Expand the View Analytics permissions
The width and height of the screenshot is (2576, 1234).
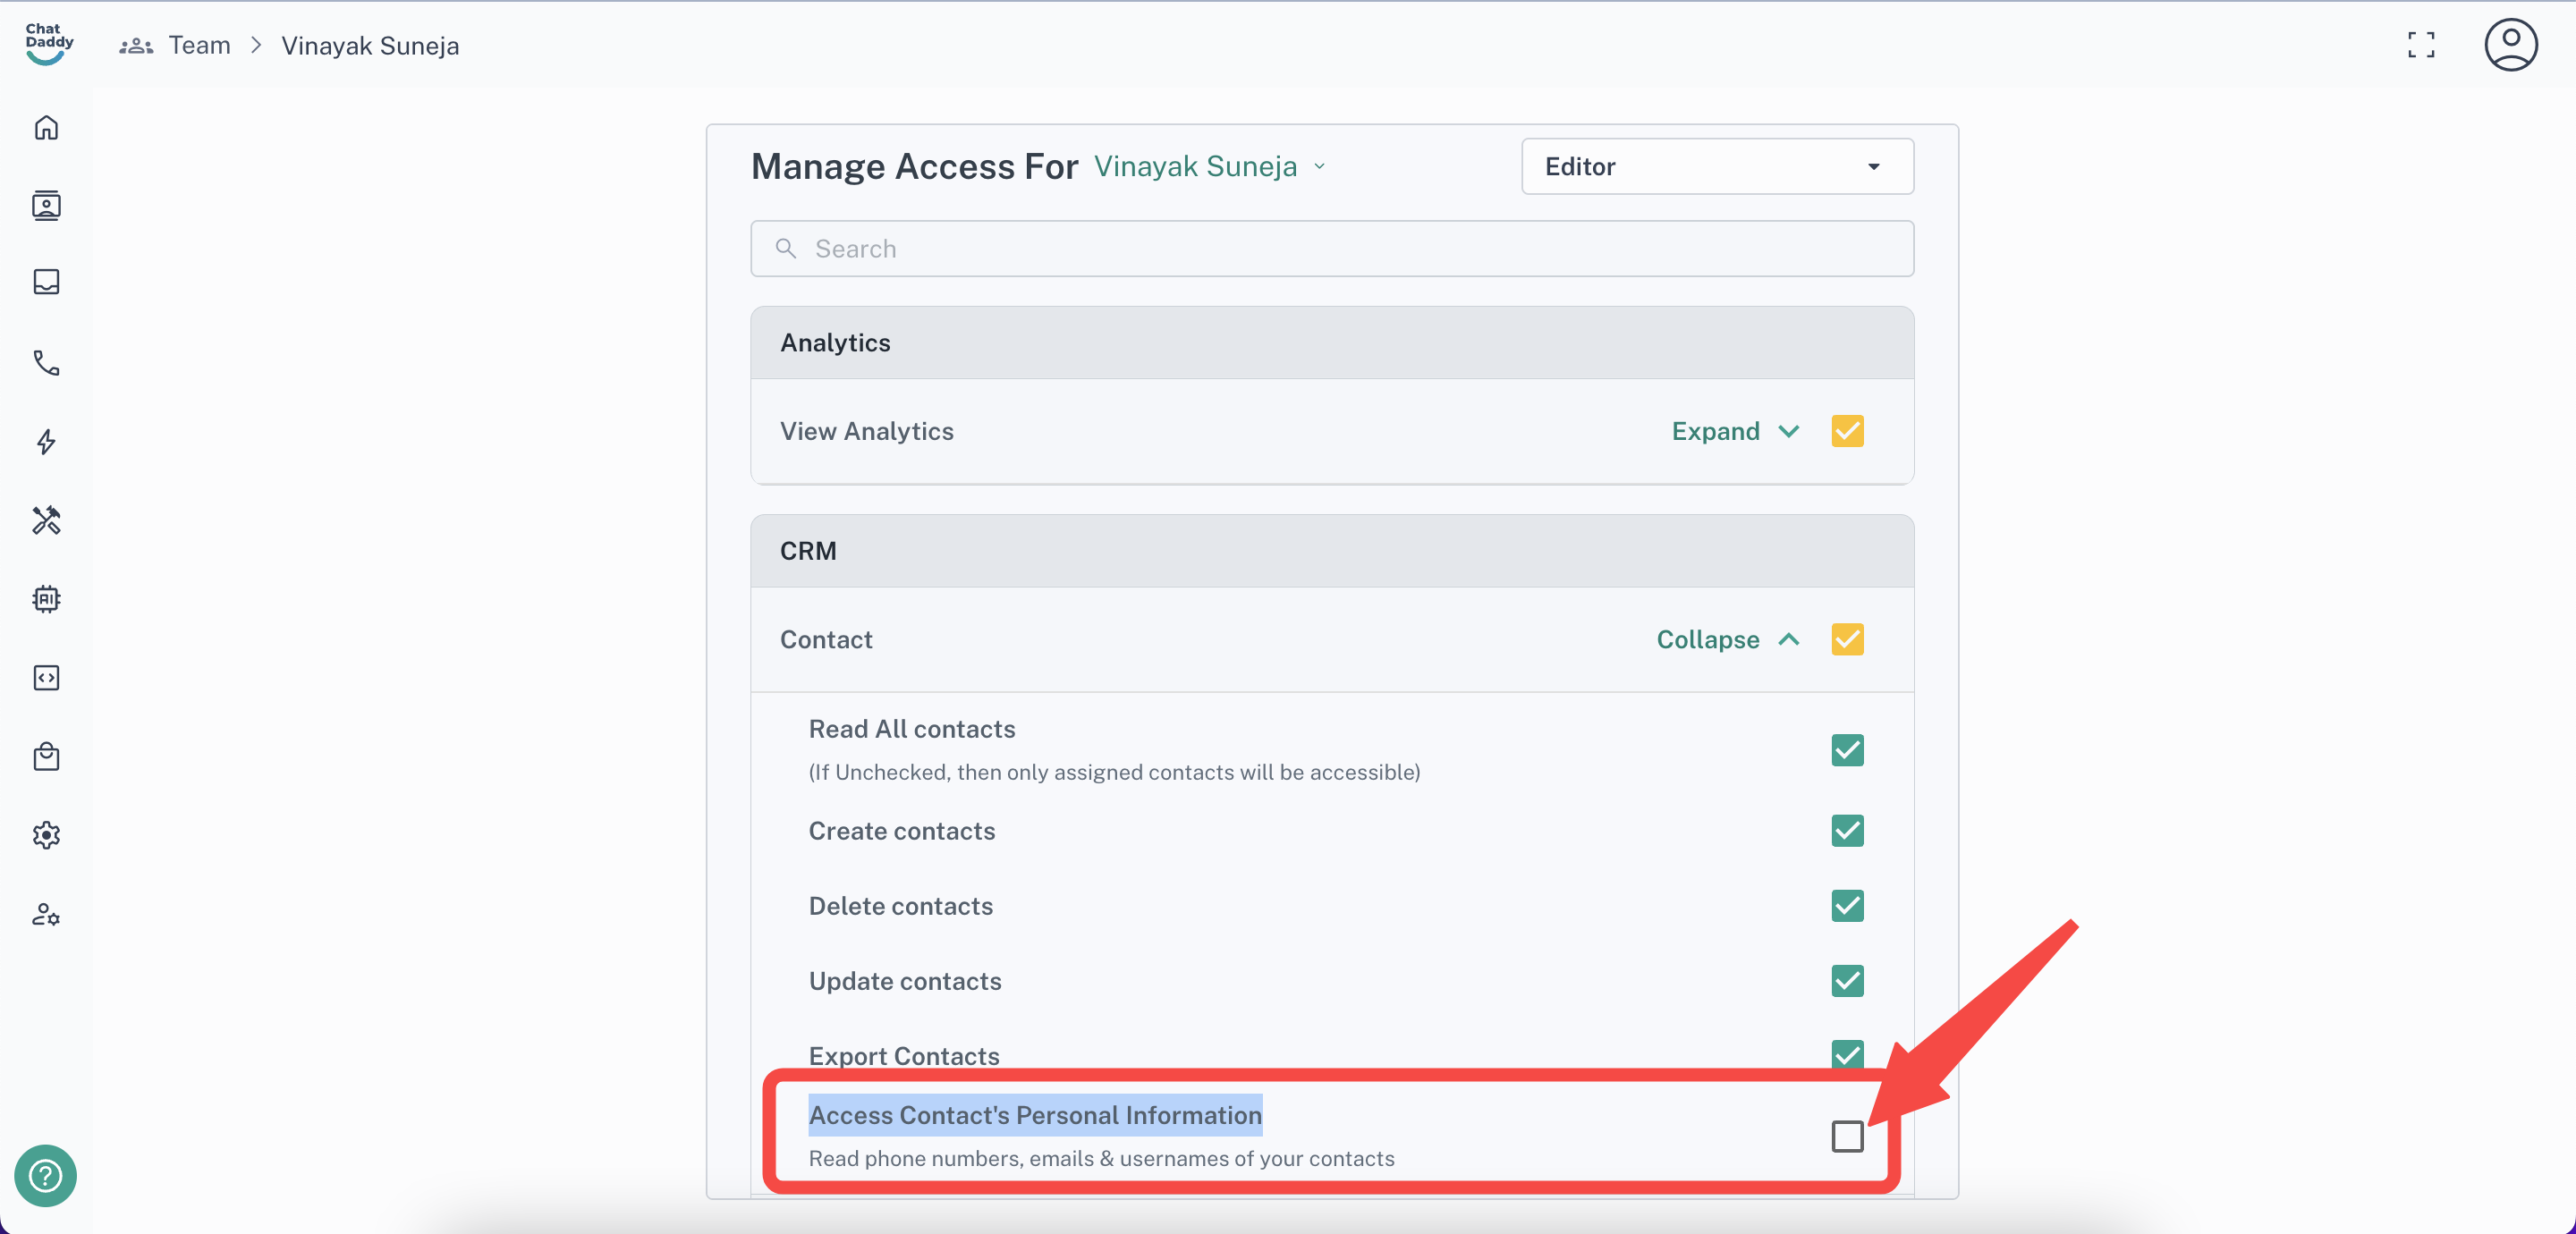click(x=1734, y=431)
